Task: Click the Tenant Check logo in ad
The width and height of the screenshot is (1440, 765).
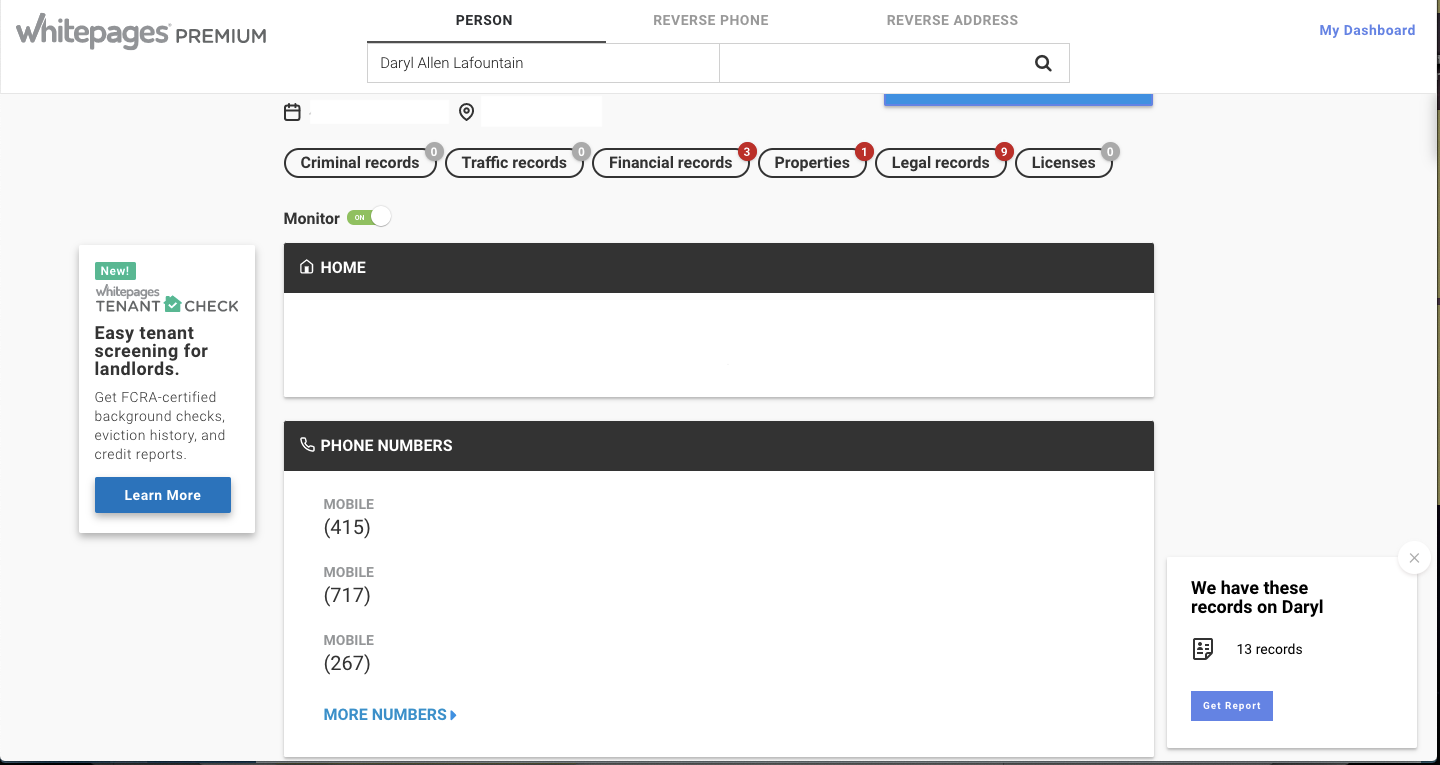Action: tap(167, 299)
